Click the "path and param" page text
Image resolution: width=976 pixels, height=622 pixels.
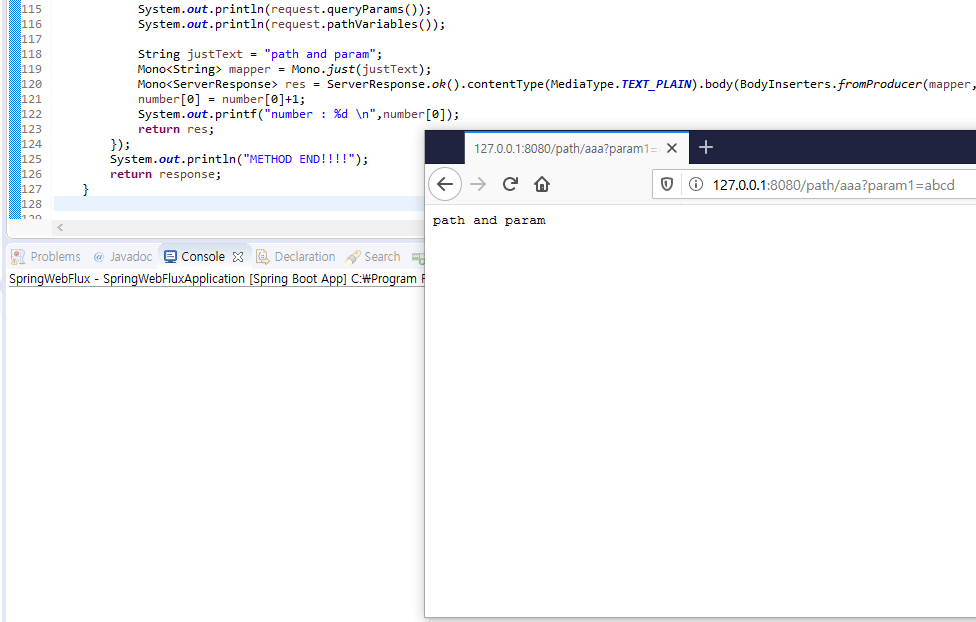(x=489, y=220)
